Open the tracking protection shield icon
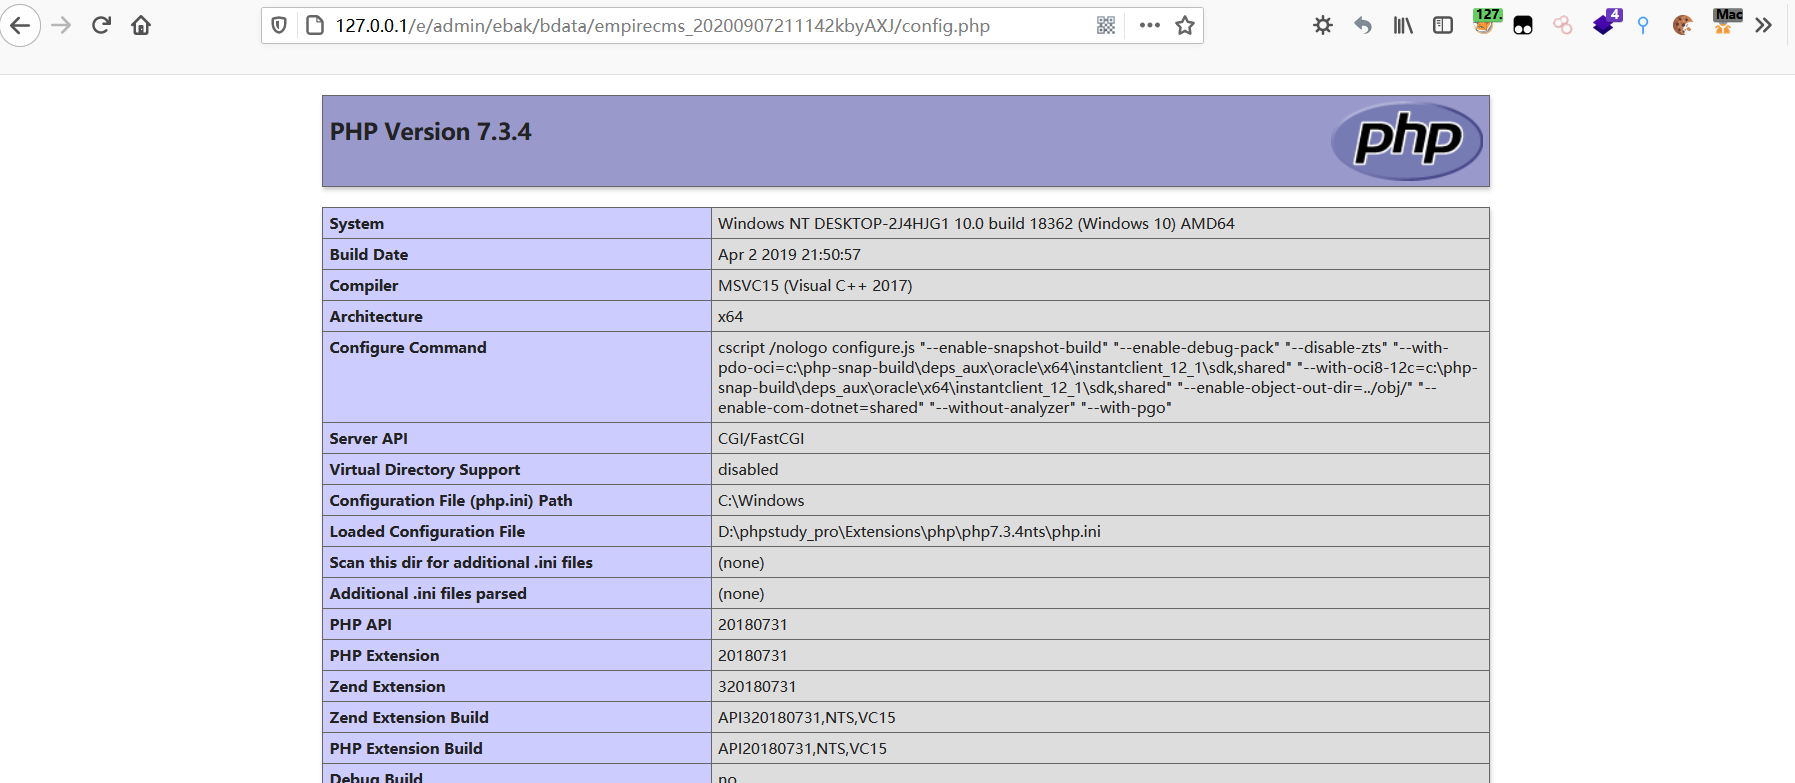This screenshot has width=1795, height=783. click(x=280, y=25)
